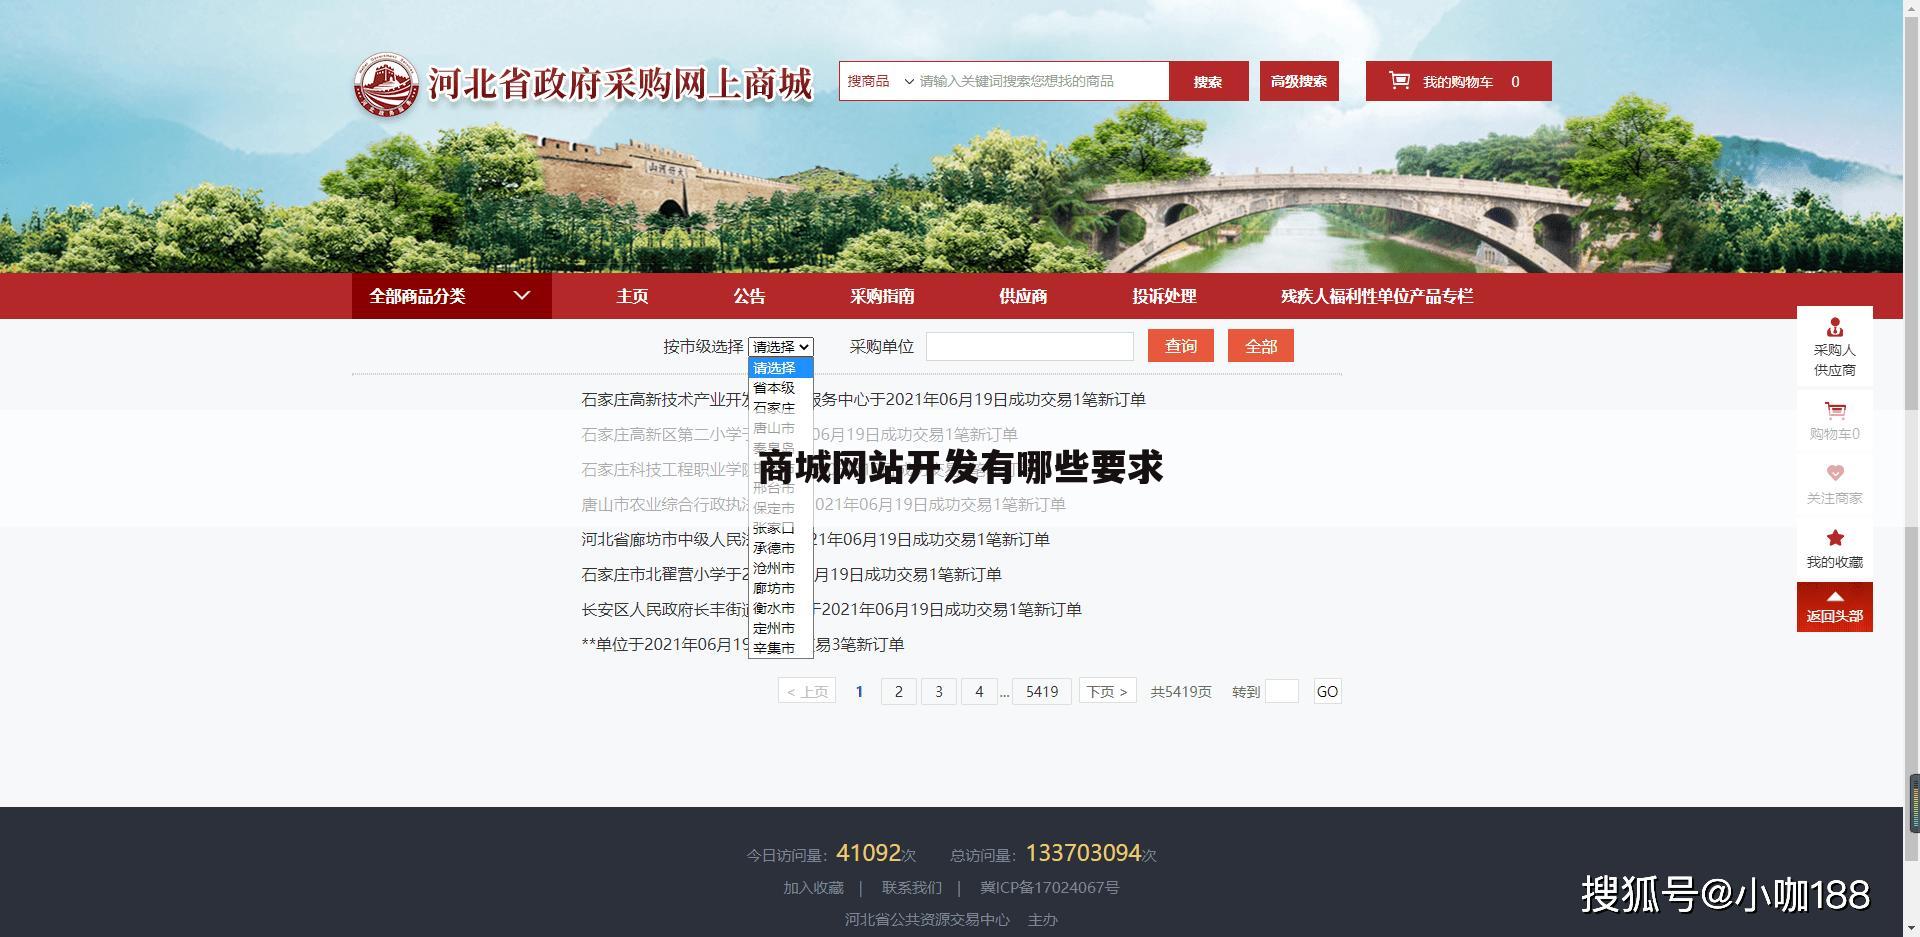The height and width of the screenshot is (937, 1920).
Task: Click the Hebei procurement mall logo emblem
Action: 387,85
